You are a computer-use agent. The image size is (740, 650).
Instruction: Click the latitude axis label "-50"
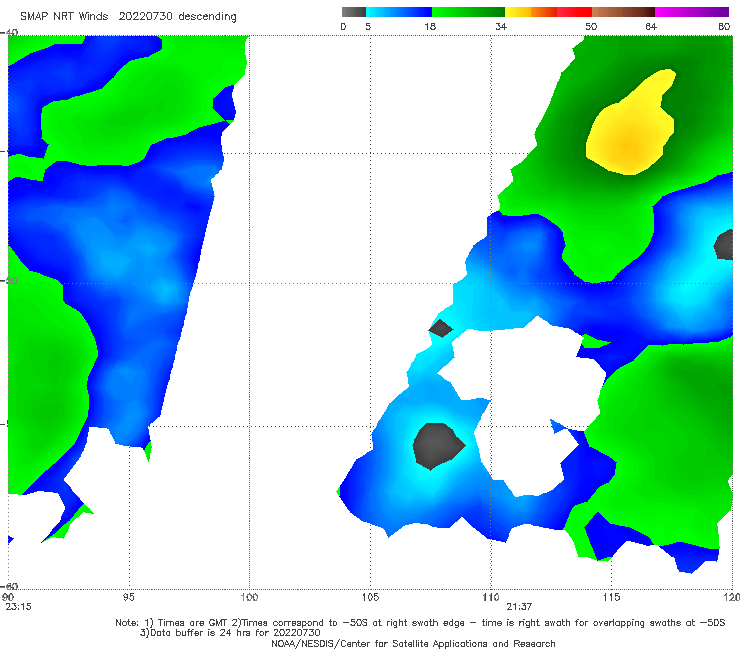tap(9, 280)
